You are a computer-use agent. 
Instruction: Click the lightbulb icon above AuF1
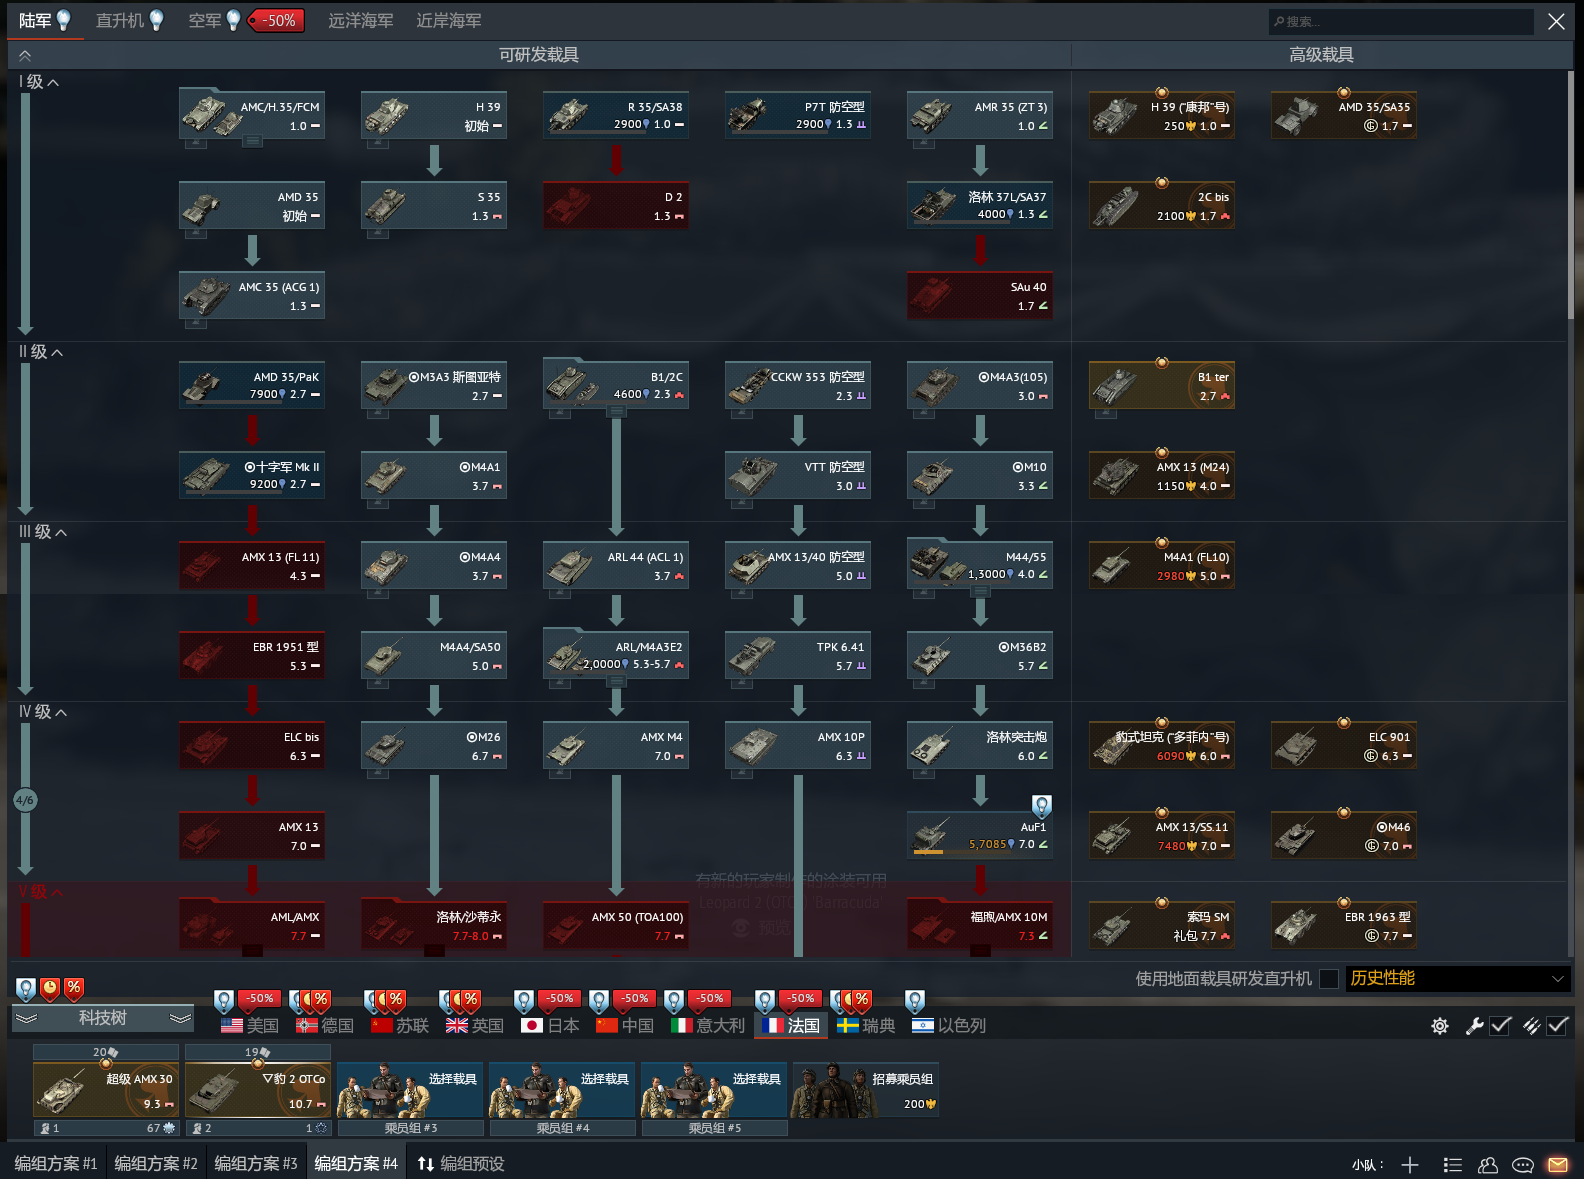click(1042, 806)
